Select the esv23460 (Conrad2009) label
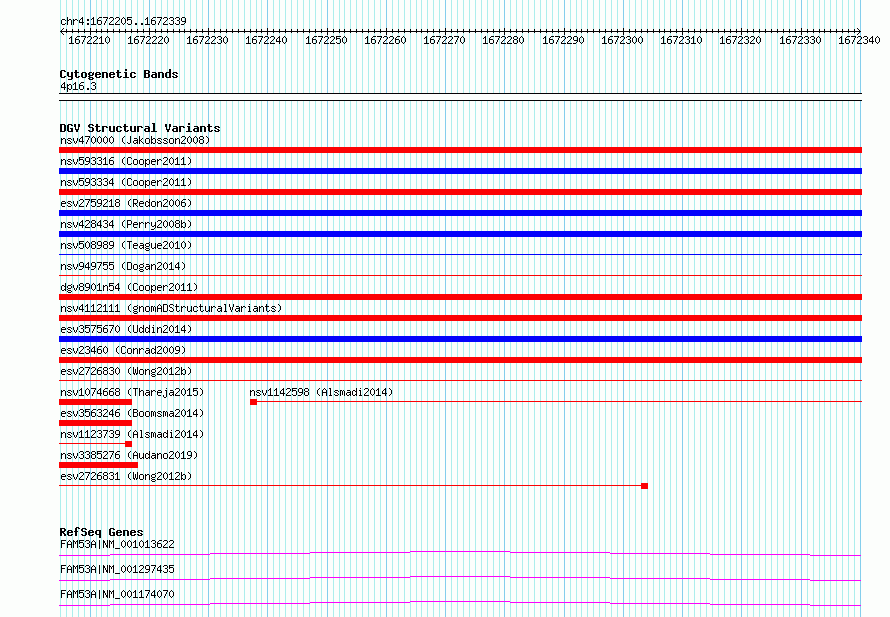The image size is (890, 617). click(x=123, y=350)
